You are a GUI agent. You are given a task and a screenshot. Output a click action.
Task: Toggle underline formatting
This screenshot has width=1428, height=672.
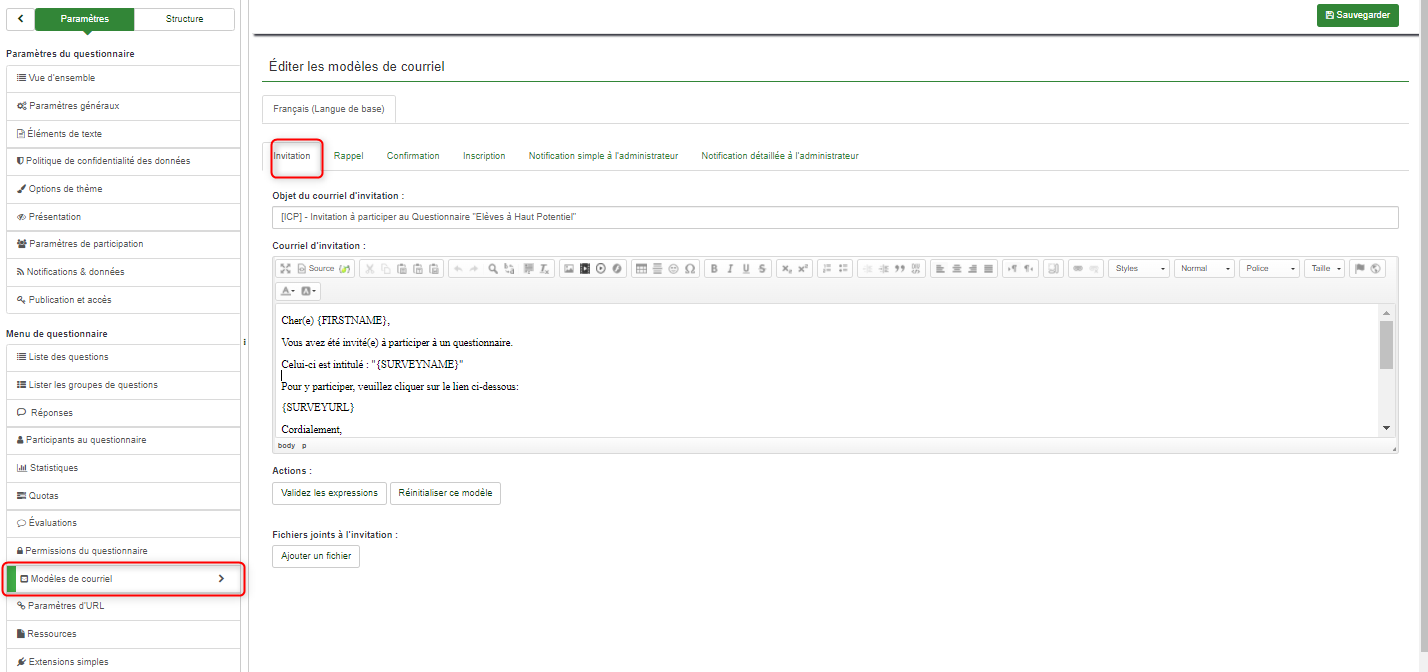click(746, 269)
